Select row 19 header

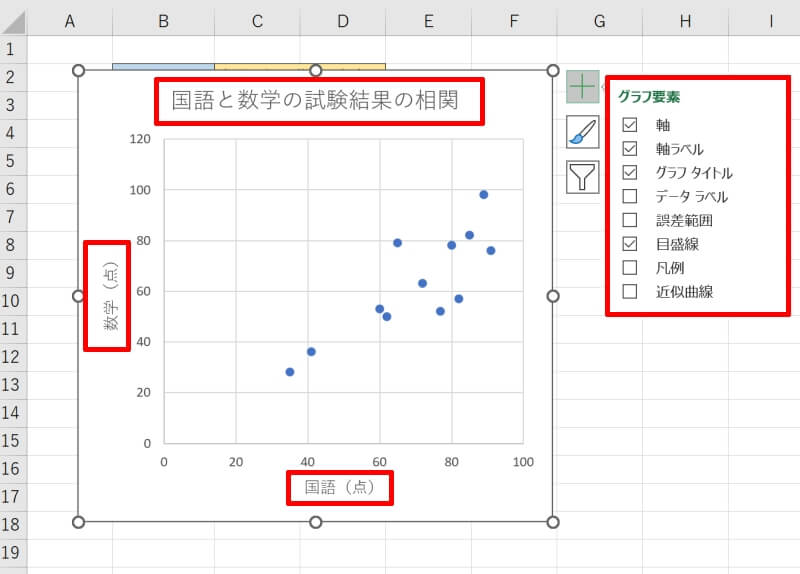[13, 553]
